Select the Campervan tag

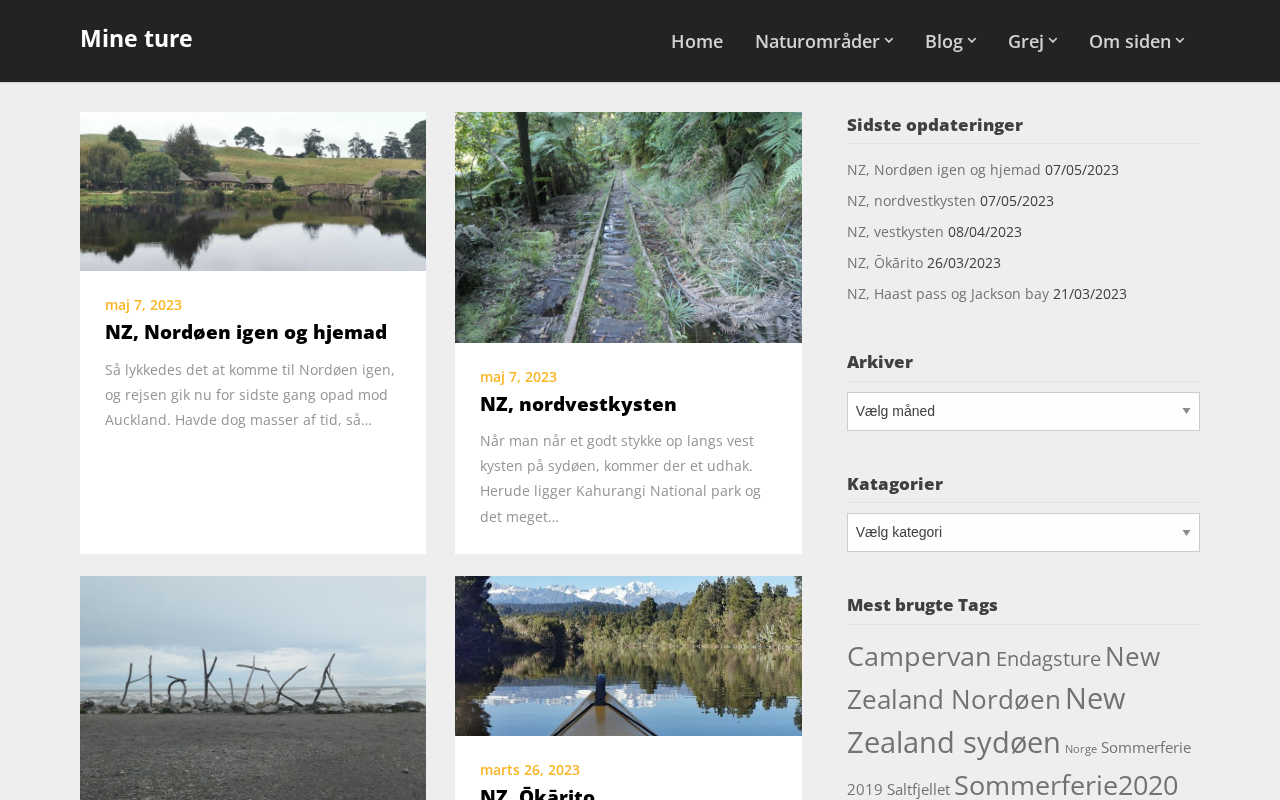919,656
